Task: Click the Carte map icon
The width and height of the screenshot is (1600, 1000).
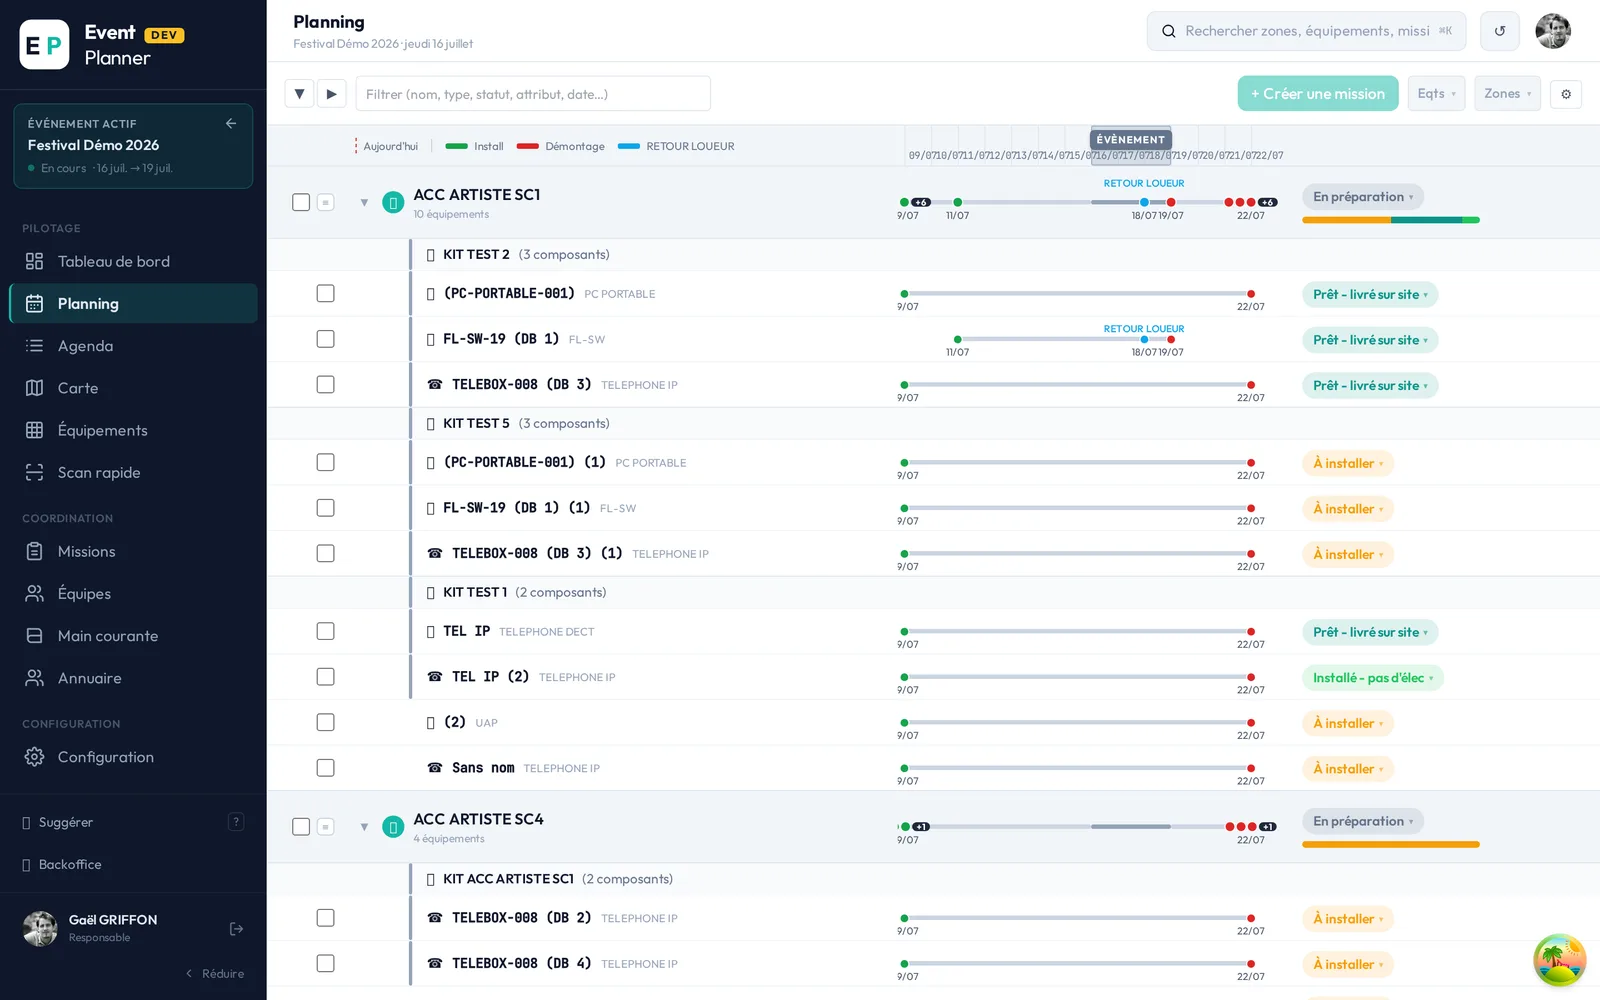Action: click(x=34, y=388)
